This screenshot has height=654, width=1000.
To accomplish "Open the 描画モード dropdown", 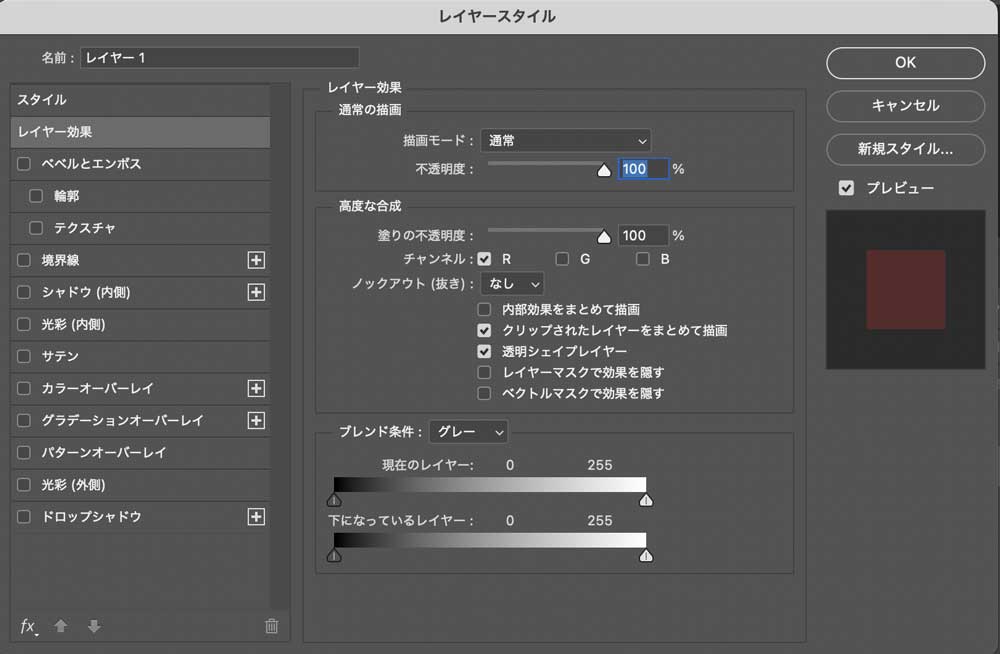I will click(565, 141).
